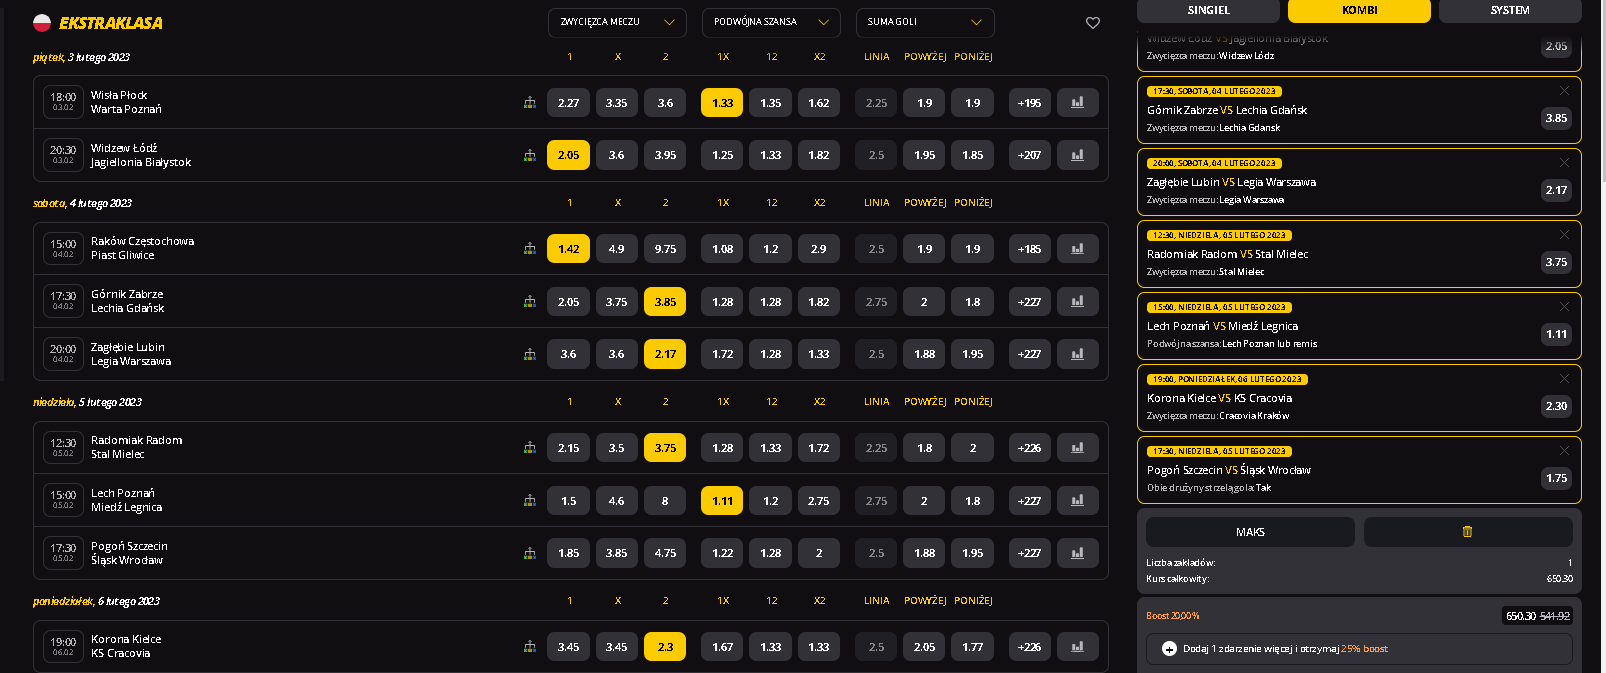1606x673 pixels.
Task: Click pitch icon for Wisła Płock match
Action: pos(530,103)
